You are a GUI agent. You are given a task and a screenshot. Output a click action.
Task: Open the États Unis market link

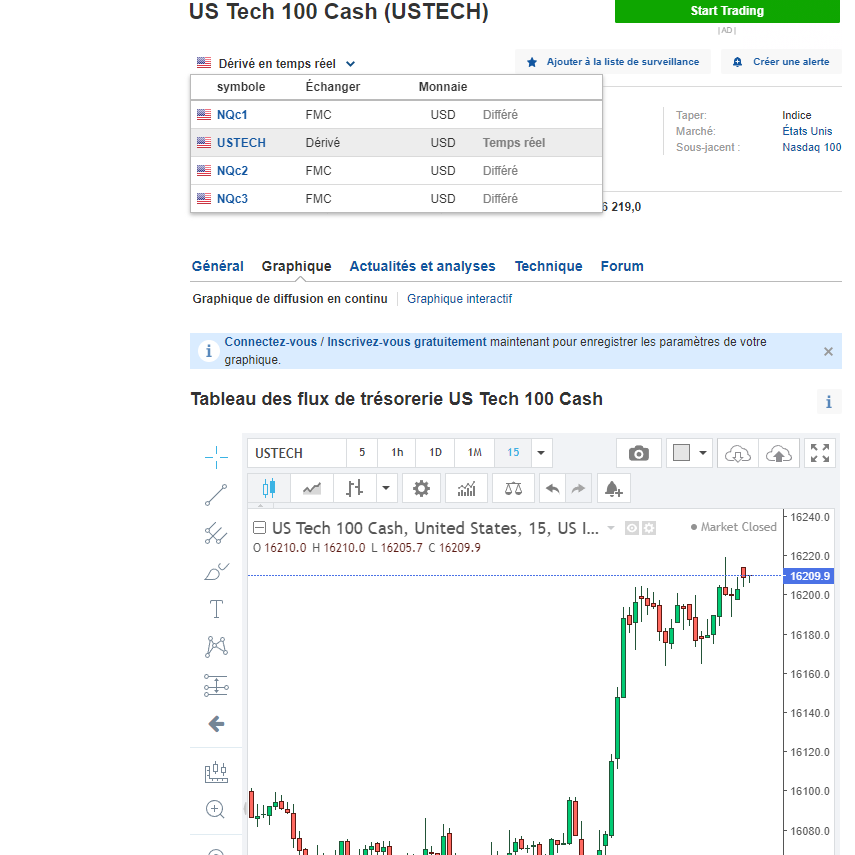click(x=807, y=131)
